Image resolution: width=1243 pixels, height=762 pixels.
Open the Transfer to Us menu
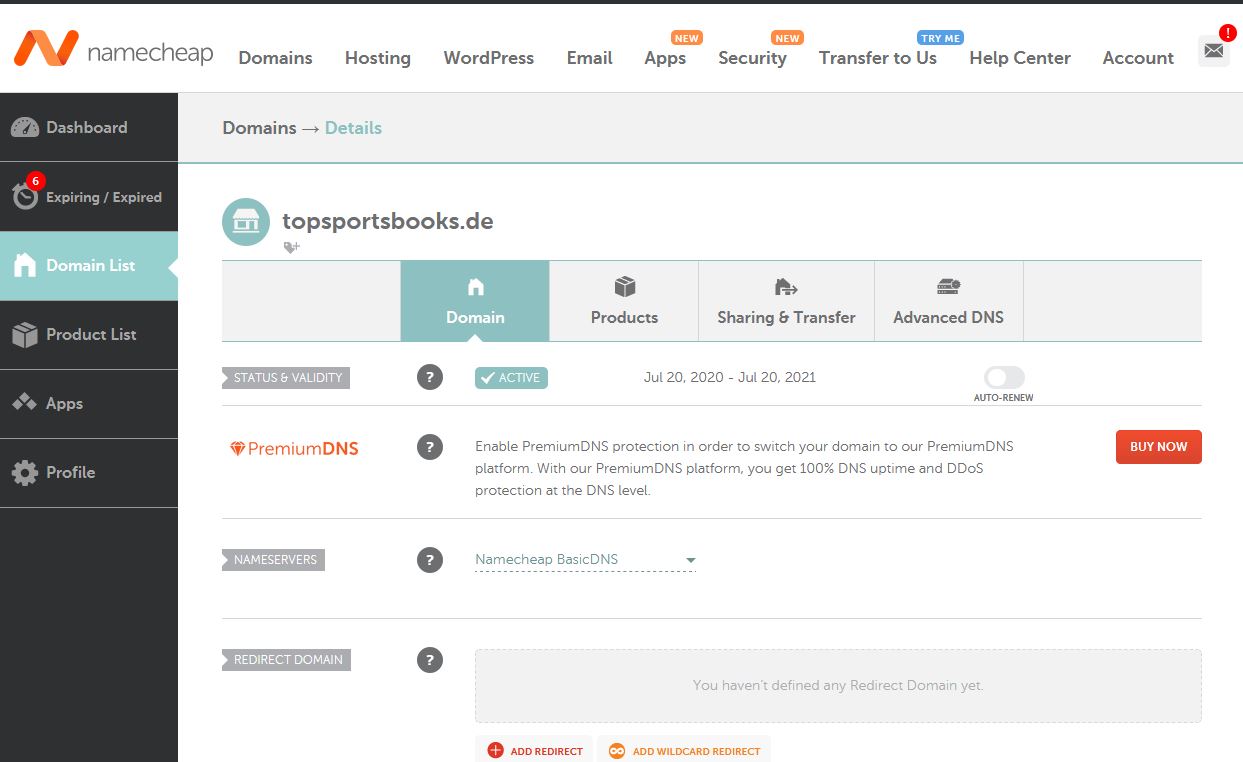pos(878,58)
